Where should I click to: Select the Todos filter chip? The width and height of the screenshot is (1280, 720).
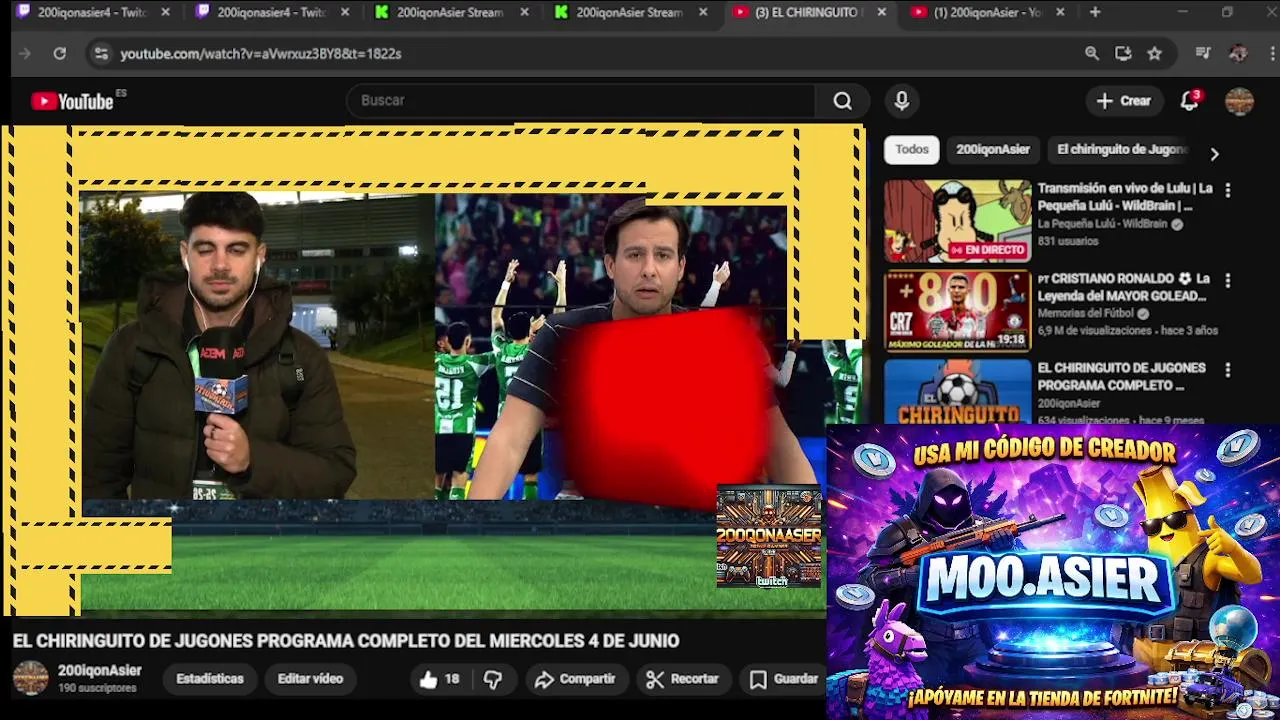point(912,149)
